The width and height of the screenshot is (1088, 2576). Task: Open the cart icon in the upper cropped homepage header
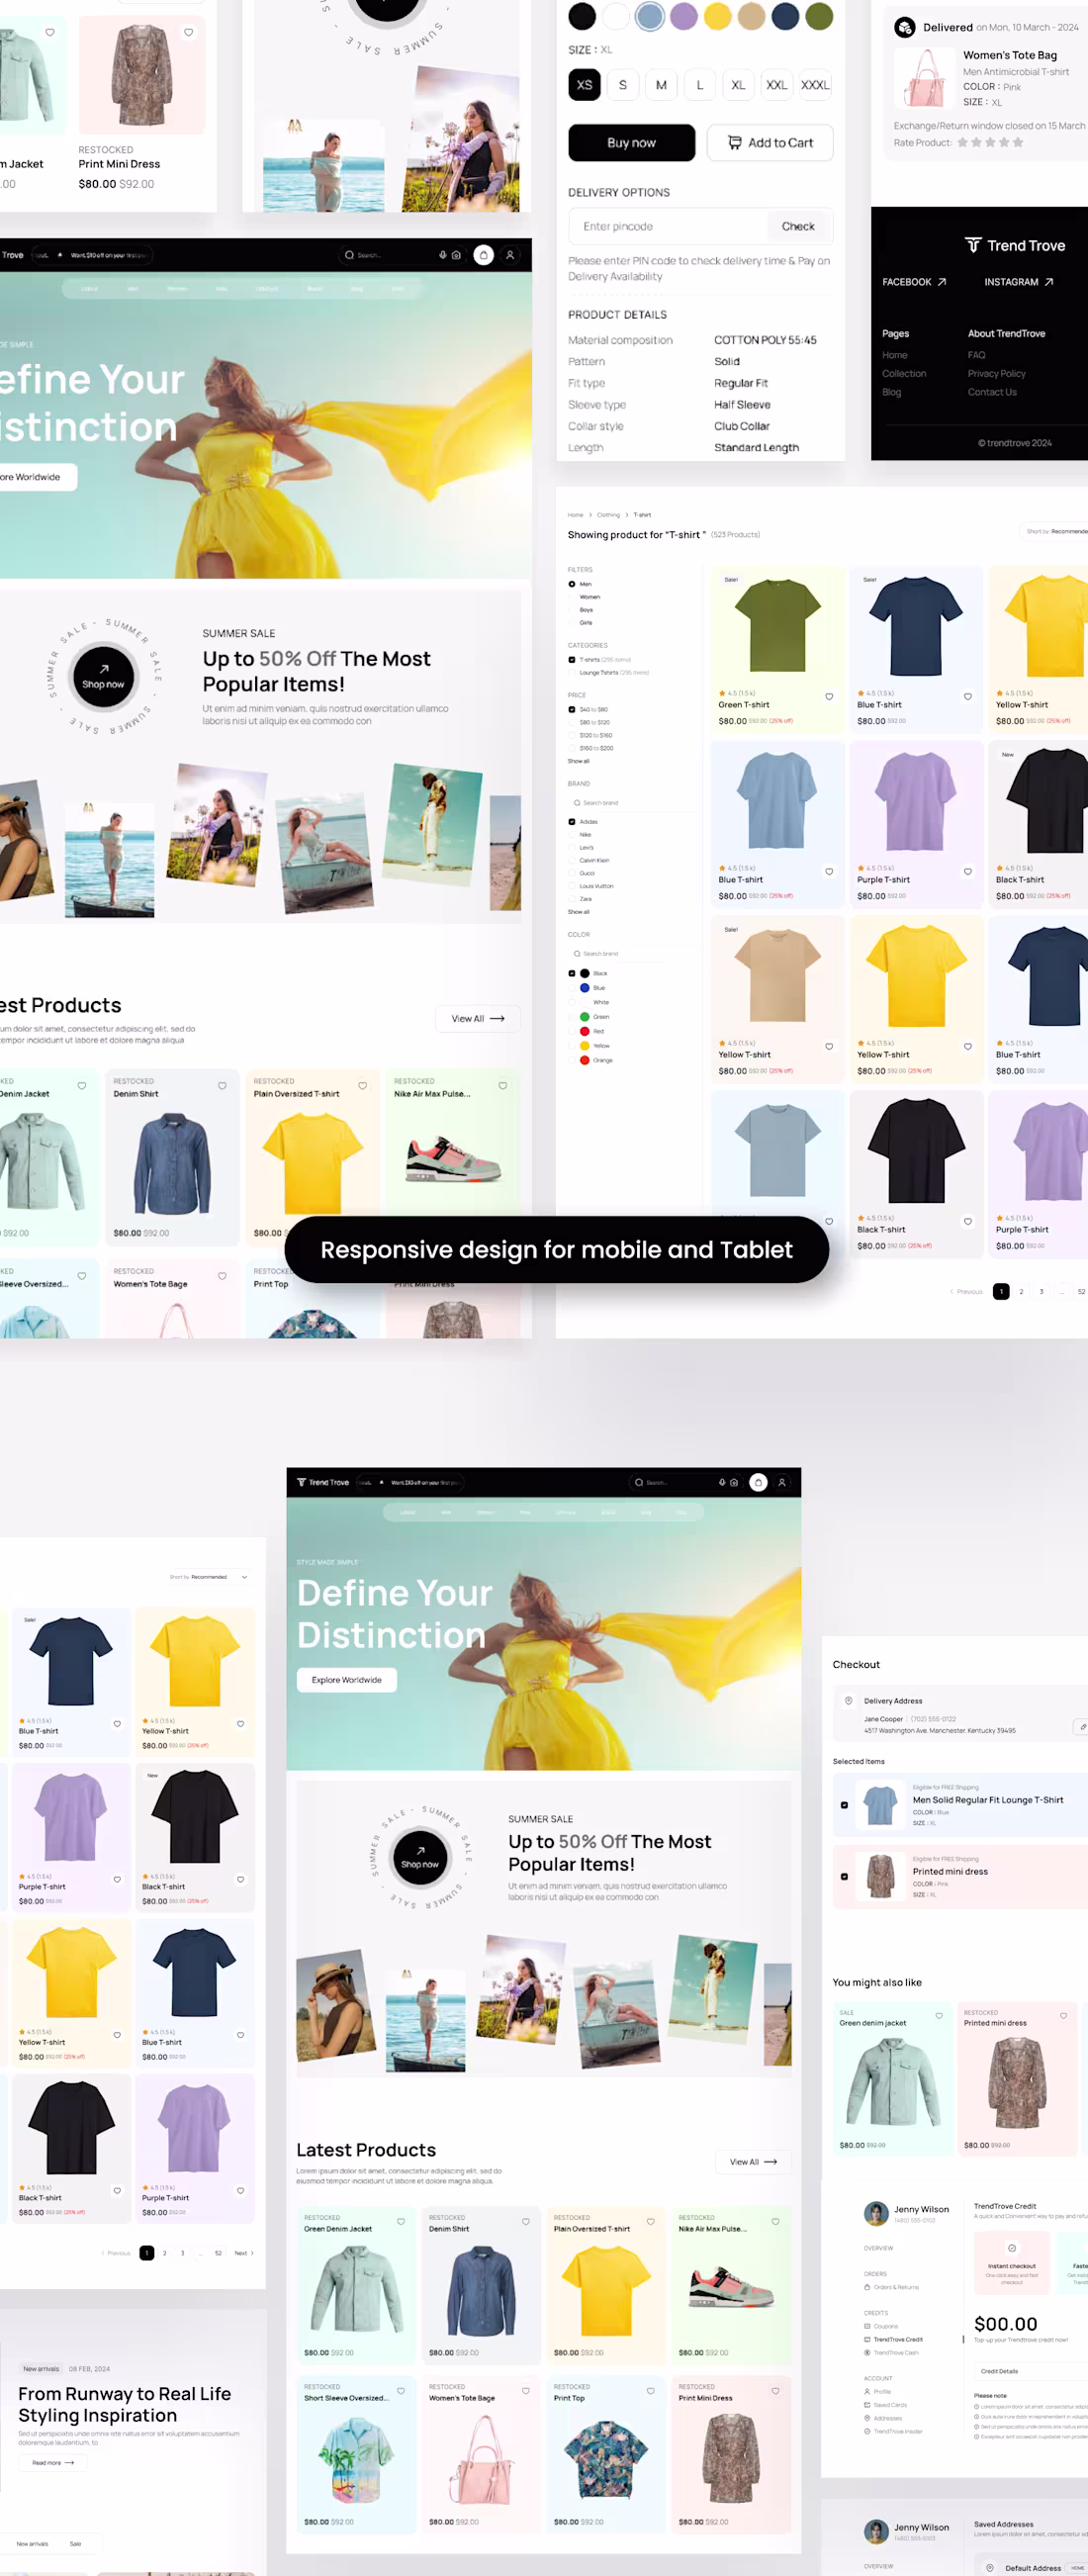pyautogui.click(x=484, y=255)
